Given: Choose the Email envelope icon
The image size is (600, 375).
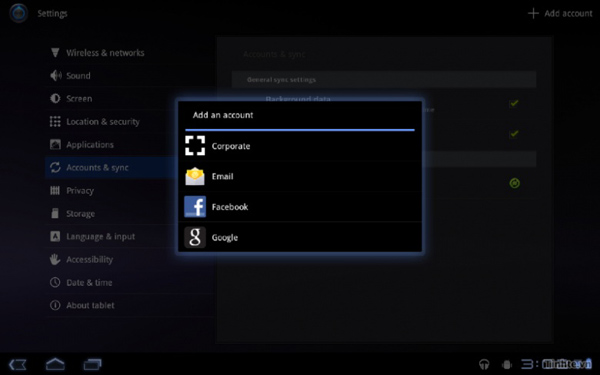Looking at the screenshot, I should 195,176.
